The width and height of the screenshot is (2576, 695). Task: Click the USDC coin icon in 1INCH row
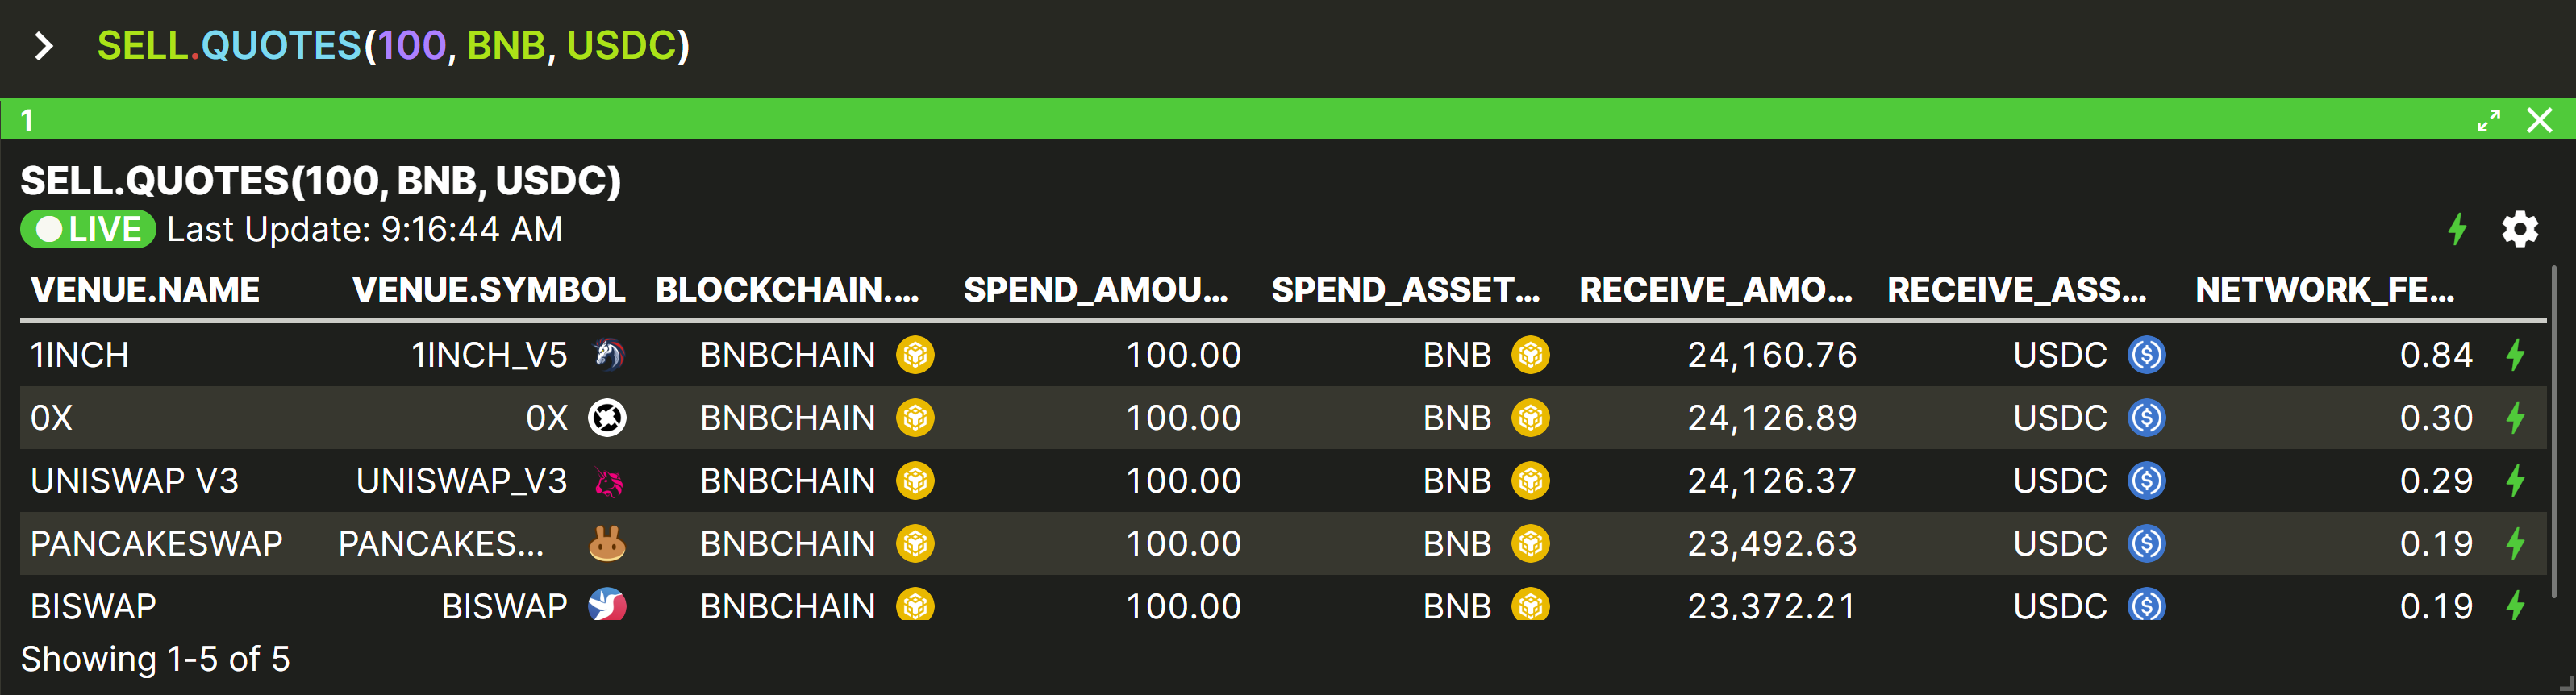point(2146,355)
